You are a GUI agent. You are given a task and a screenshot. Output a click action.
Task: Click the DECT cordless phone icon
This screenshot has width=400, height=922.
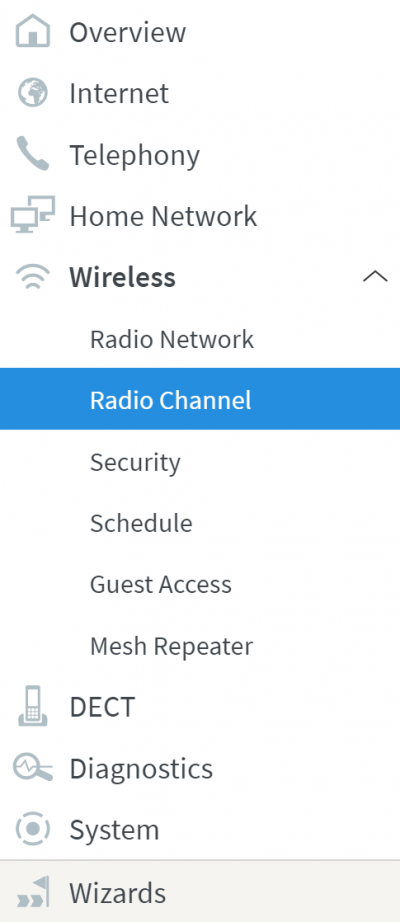click(33, 706)
